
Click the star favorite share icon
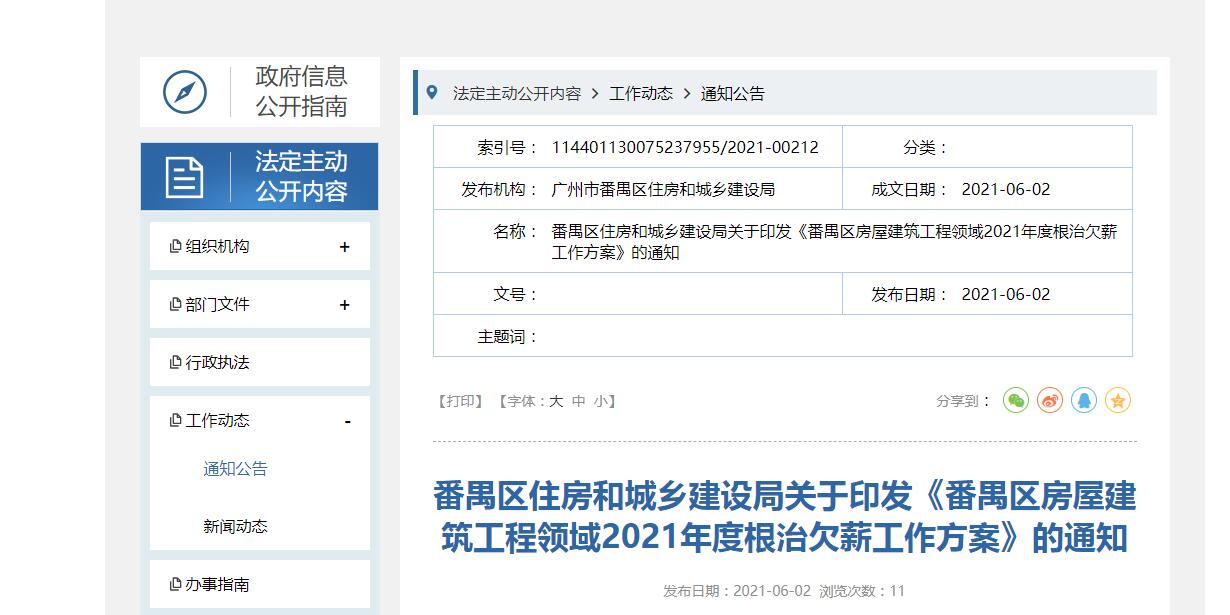1118,400
